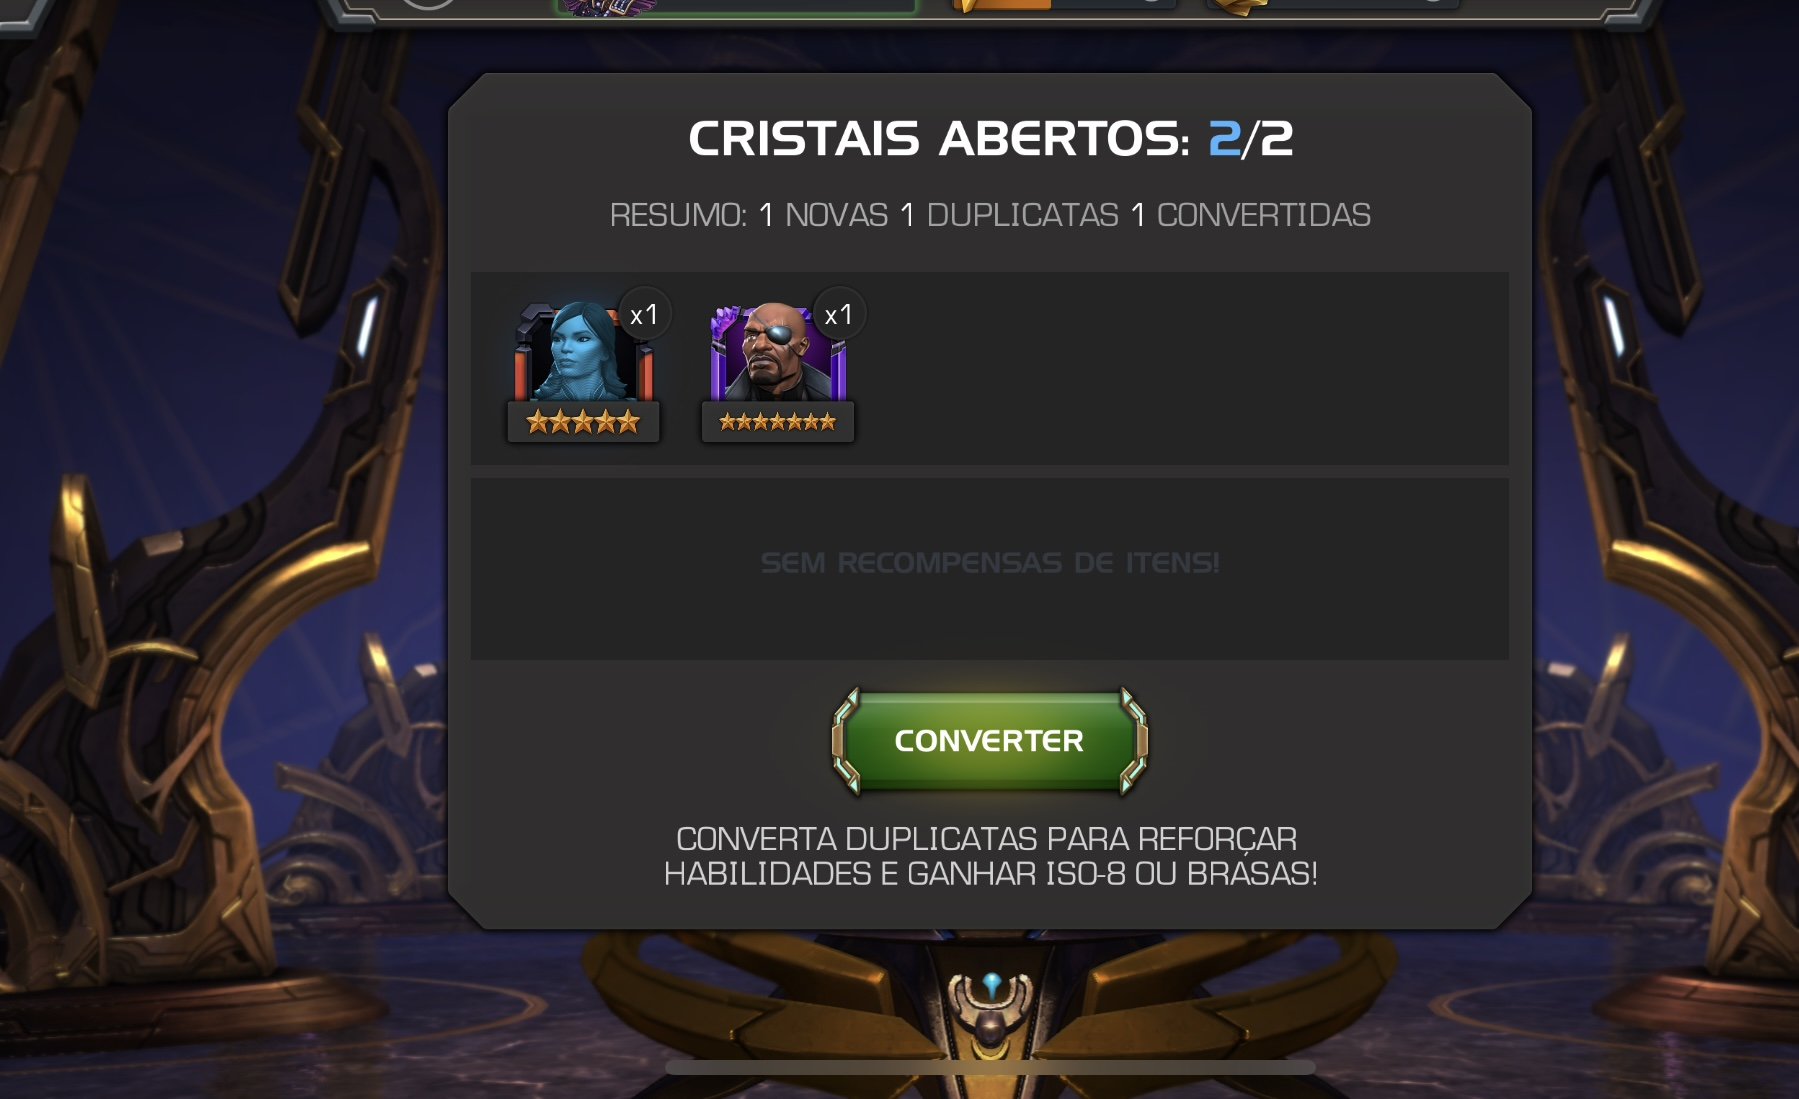Open the summoner profile bar at top

pyautogui.click(x=736, y=6)
